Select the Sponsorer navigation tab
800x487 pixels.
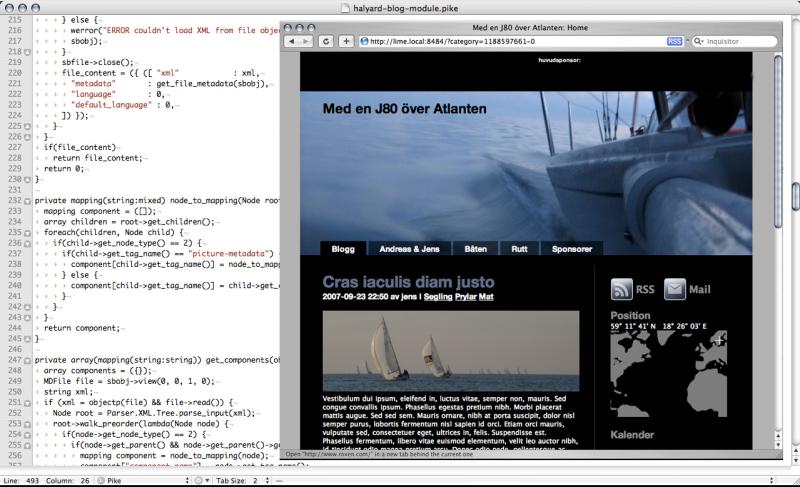pos(570,249)
